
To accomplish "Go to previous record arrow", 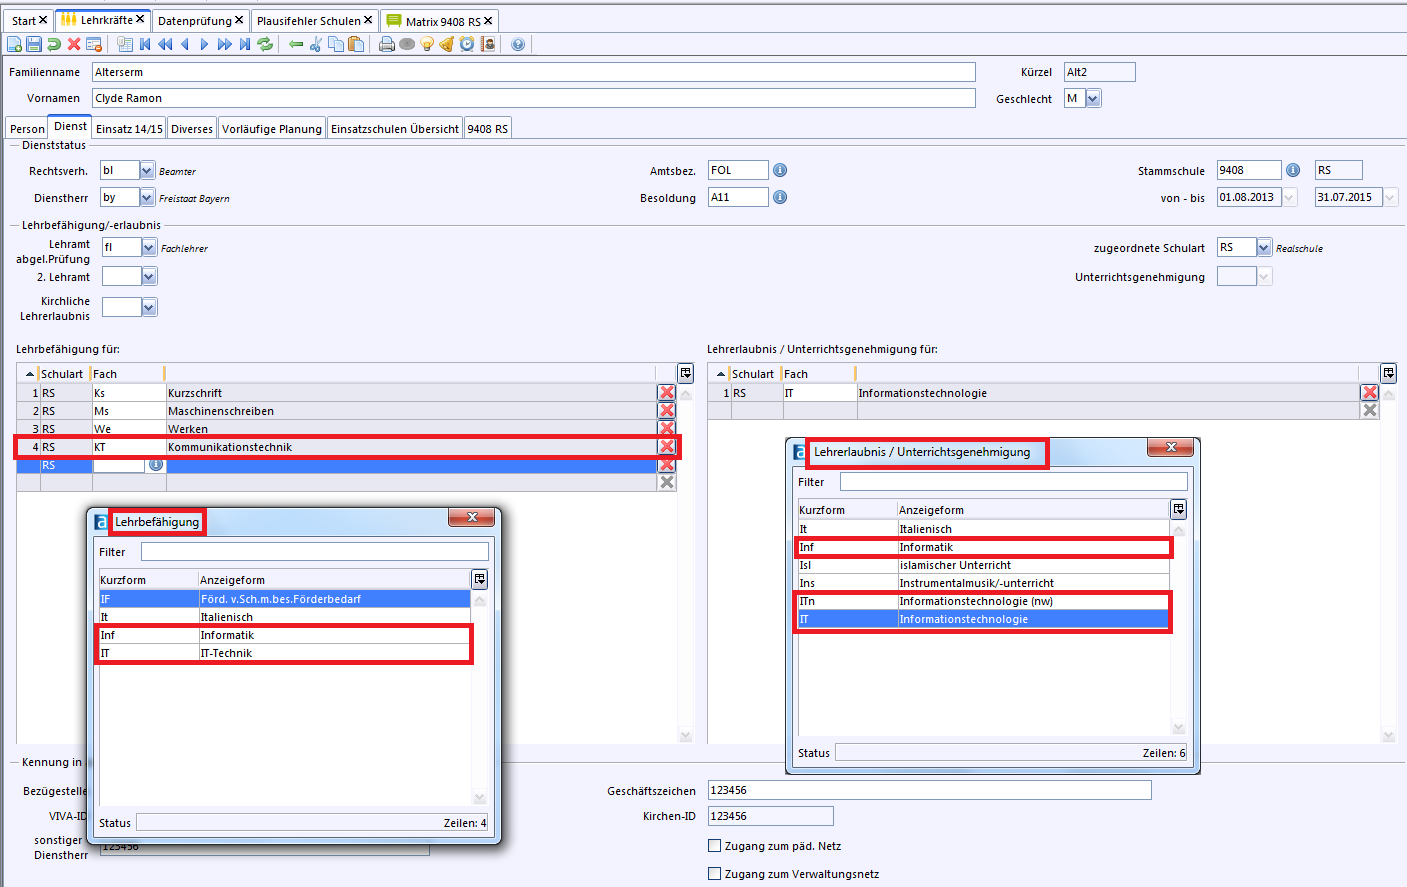I will [185, 44].
